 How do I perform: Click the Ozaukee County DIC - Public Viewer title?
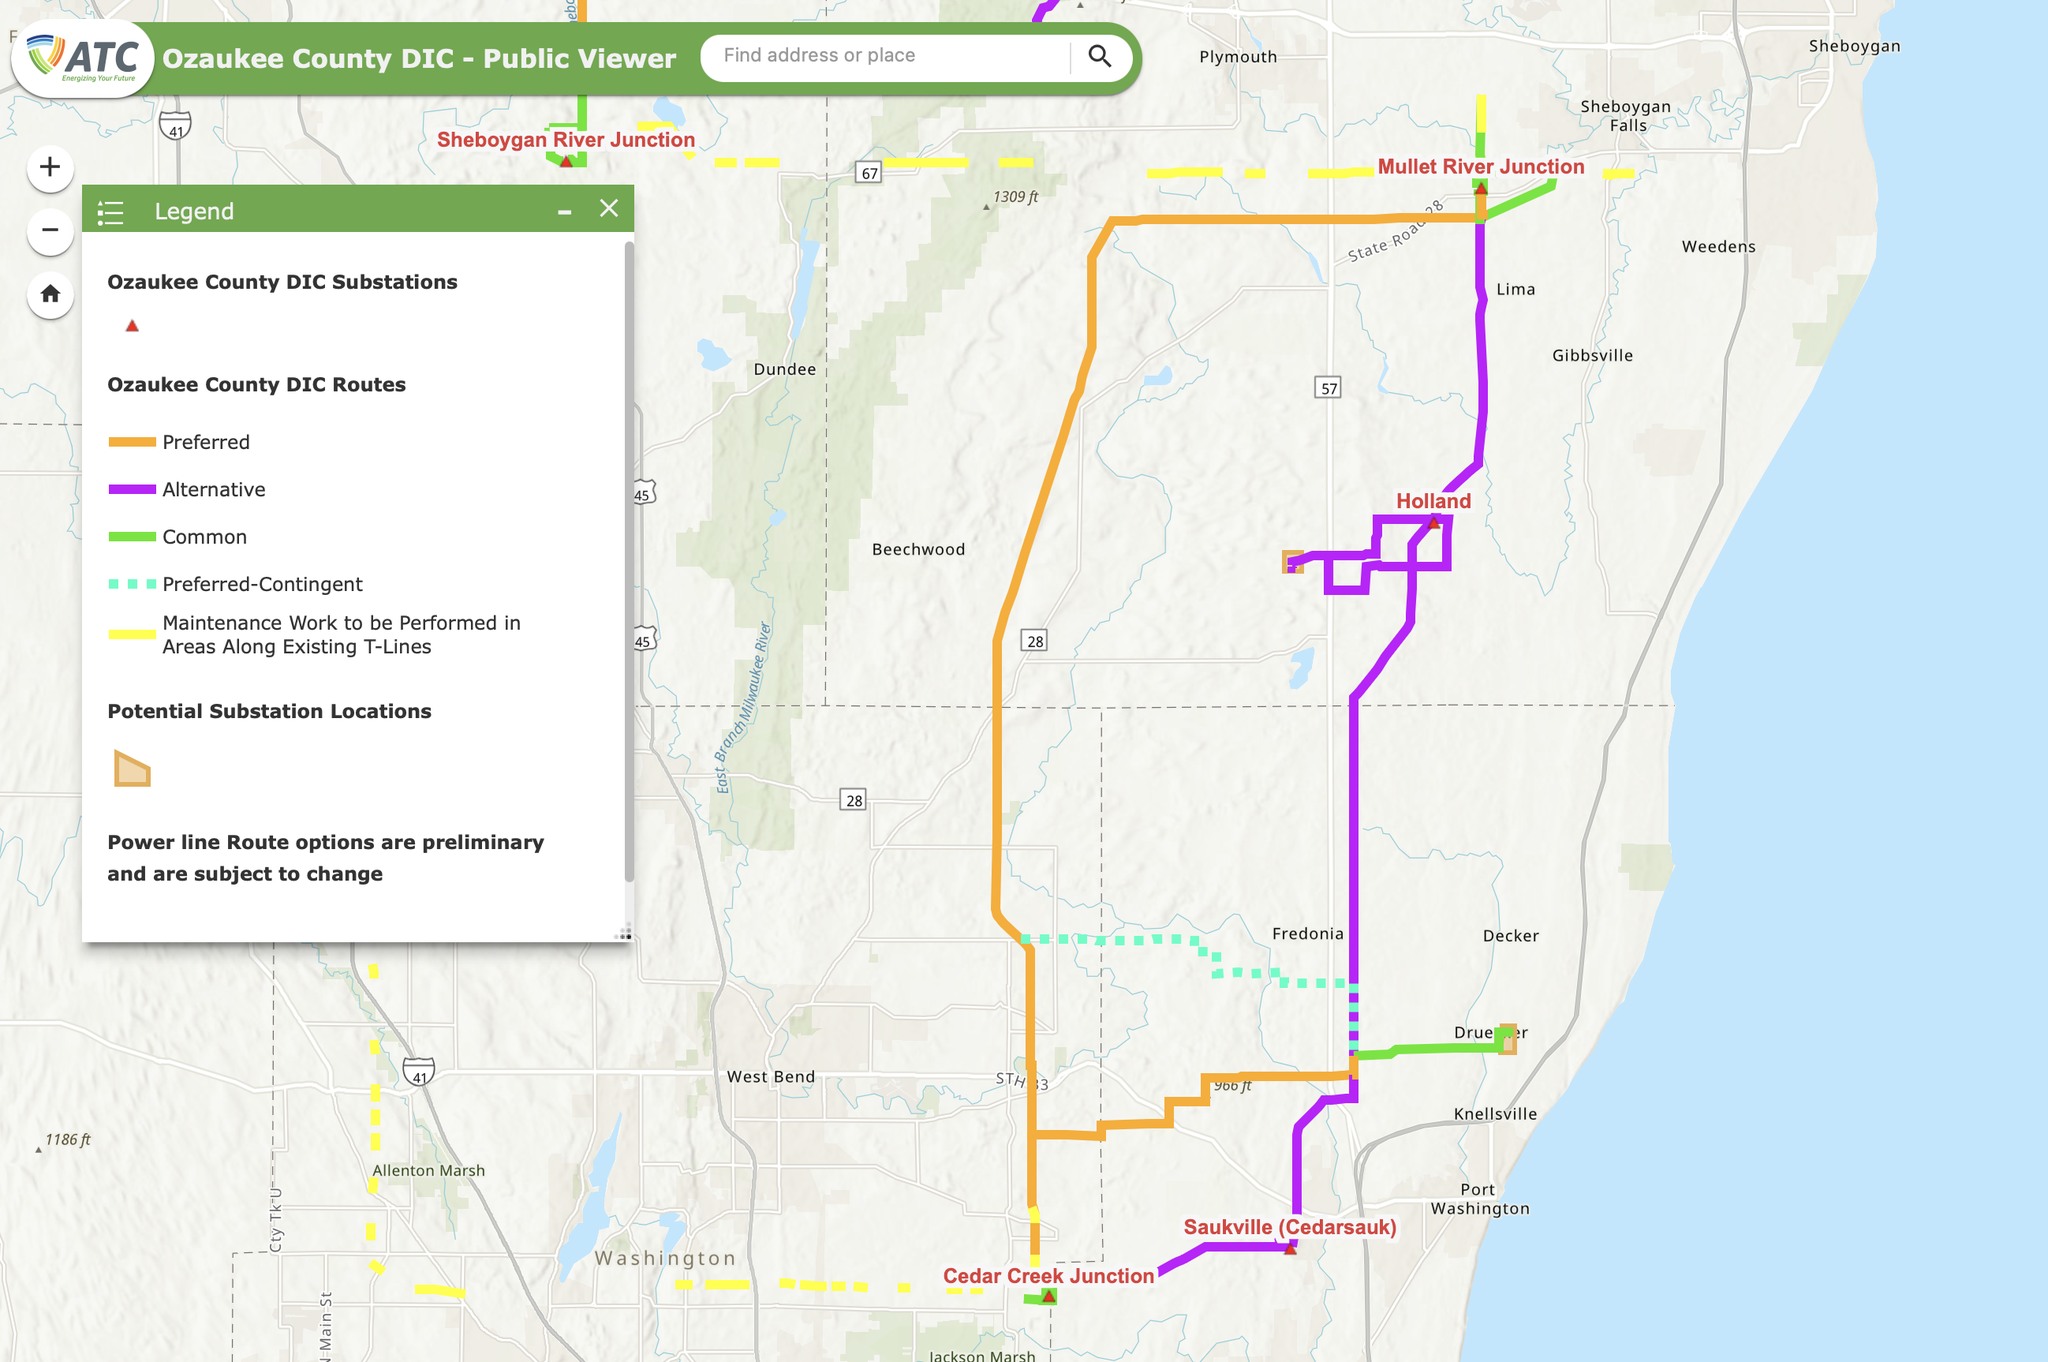tap(419, 59)
